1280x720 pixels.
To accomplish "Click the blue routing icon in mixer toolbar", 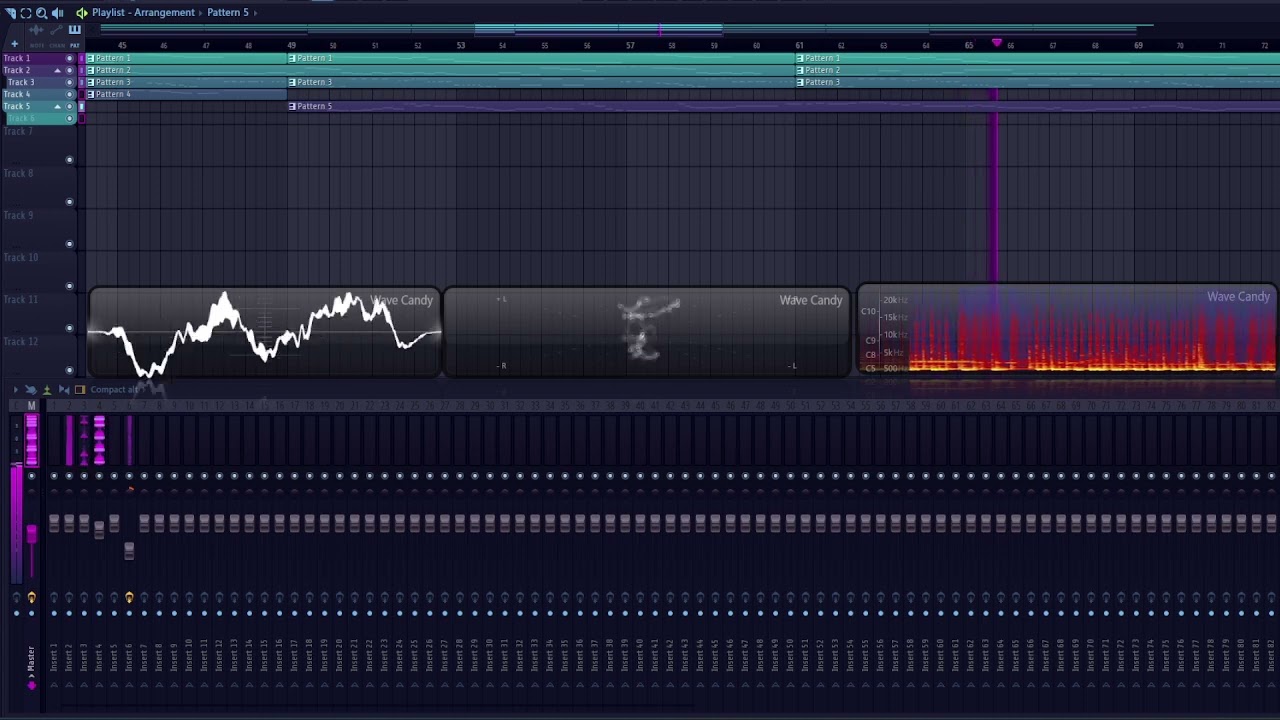I will pos(31,389).
